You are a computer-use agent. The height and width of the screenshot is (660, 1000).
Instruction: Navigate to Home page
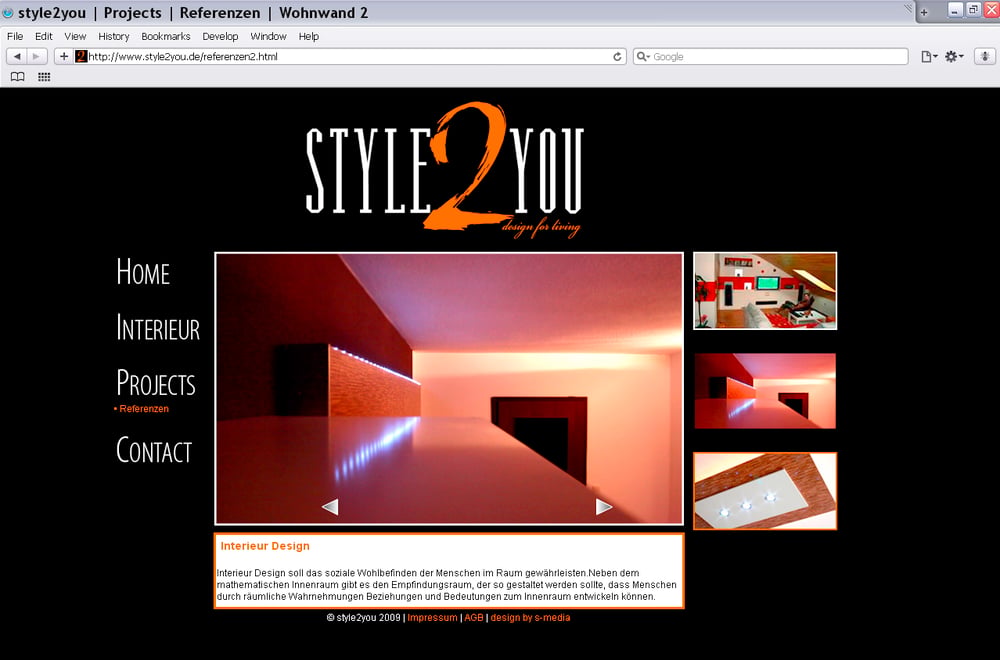[143, 272]
